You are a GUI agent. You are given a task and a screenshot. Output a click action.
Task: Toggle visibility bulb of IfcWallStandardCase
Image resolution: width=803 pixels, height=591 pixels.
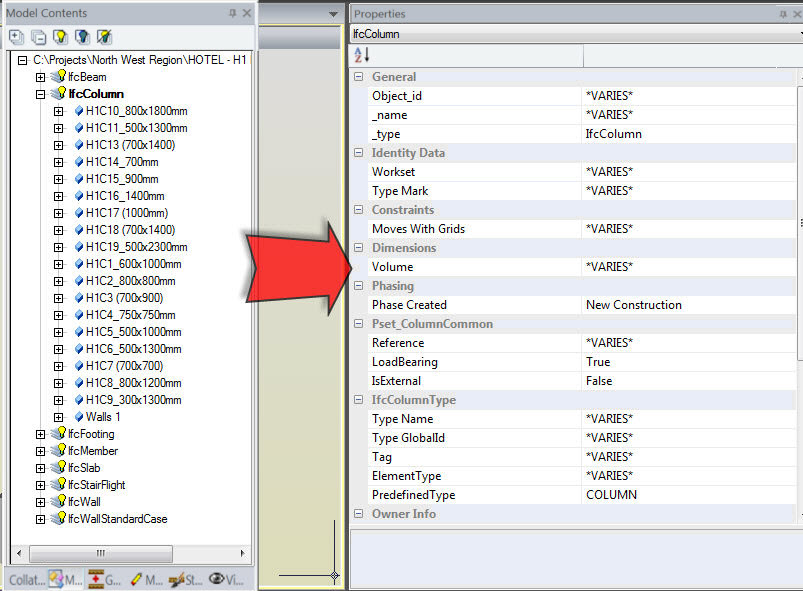[x=59, y=518]
